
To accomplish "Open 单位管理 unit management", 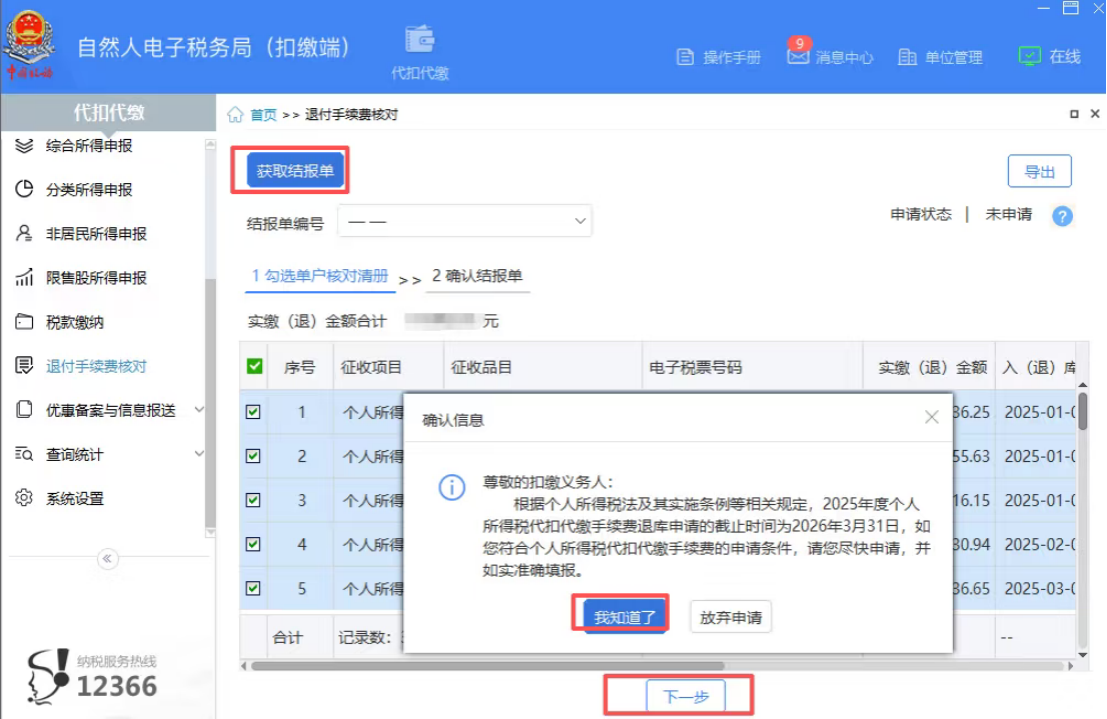I will (x=941, y=57).
